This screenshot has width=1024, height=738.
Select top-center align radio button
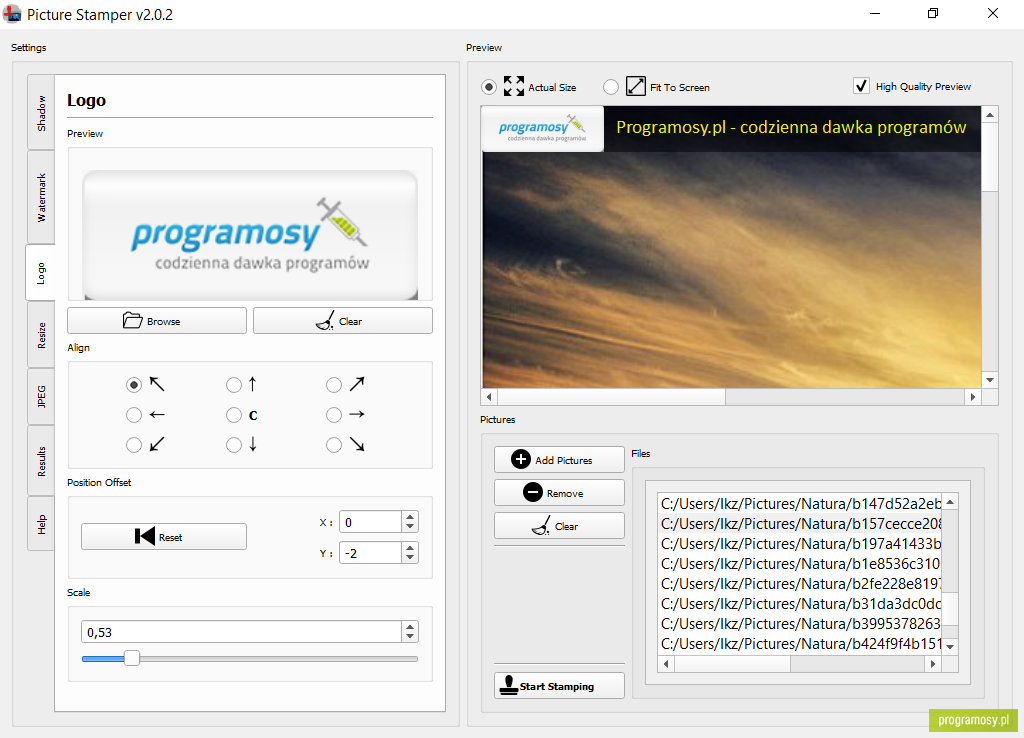(x=234, y=385)
